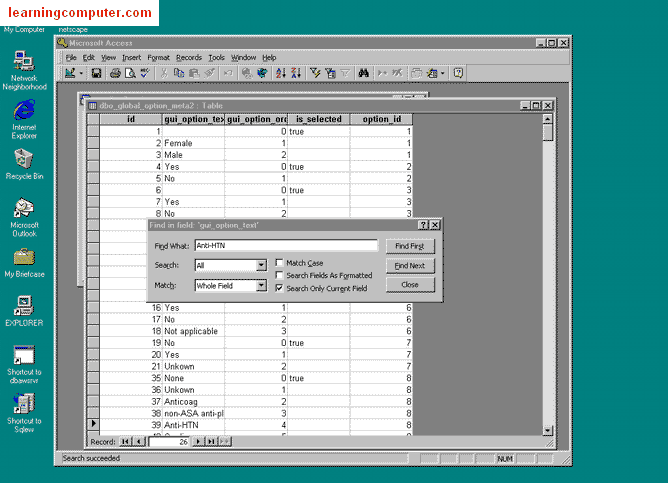Open the View menu
Viewport: 668px width, 483px height.
pyautogui.click(x=108, y=58)
